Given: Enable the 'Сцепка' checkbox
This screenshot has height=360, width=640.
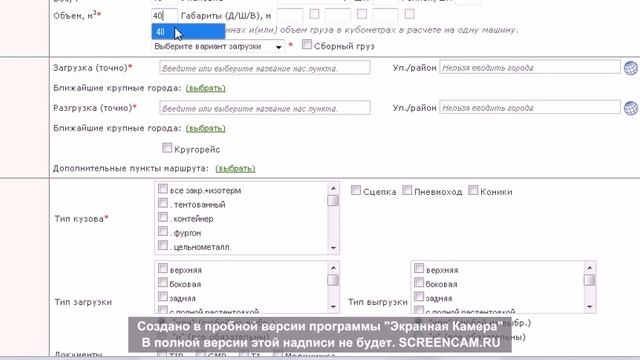Looking at the screenshot, I should 356,190.
